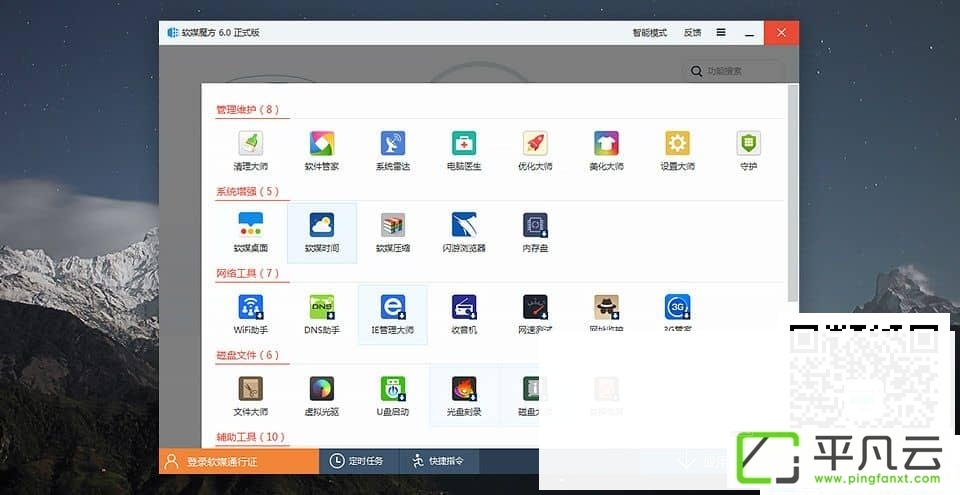
Task: Launch 文件大师 file tool
Action: point(250,396)
